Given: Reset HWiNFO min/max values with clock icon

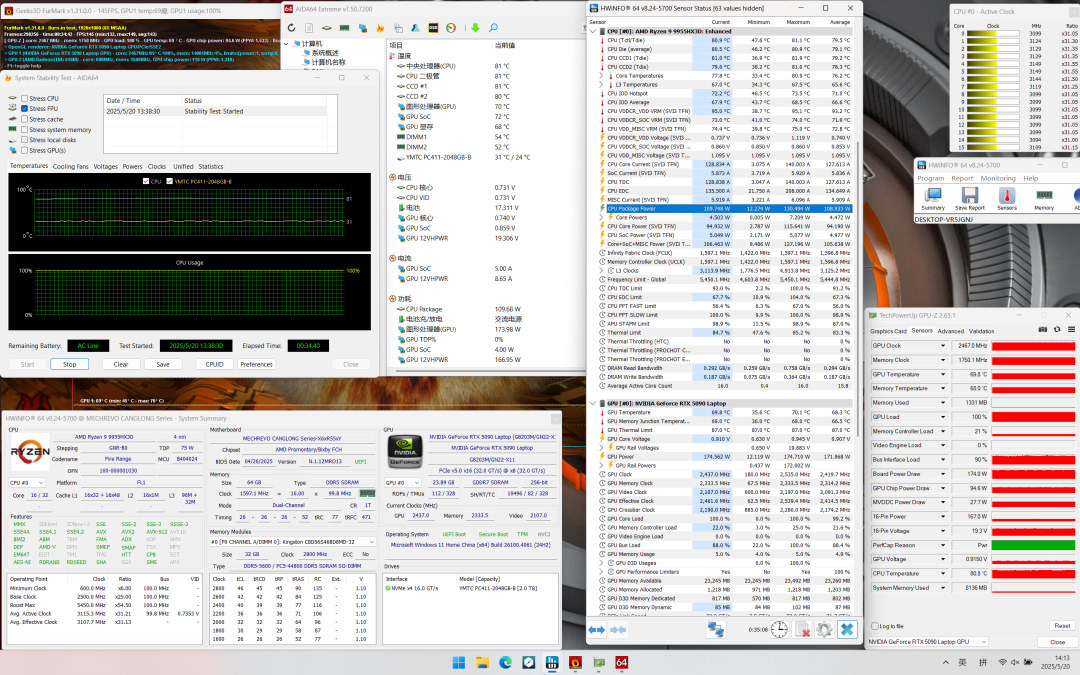Looking at the screenshot, I should click(x=779, y=629).
